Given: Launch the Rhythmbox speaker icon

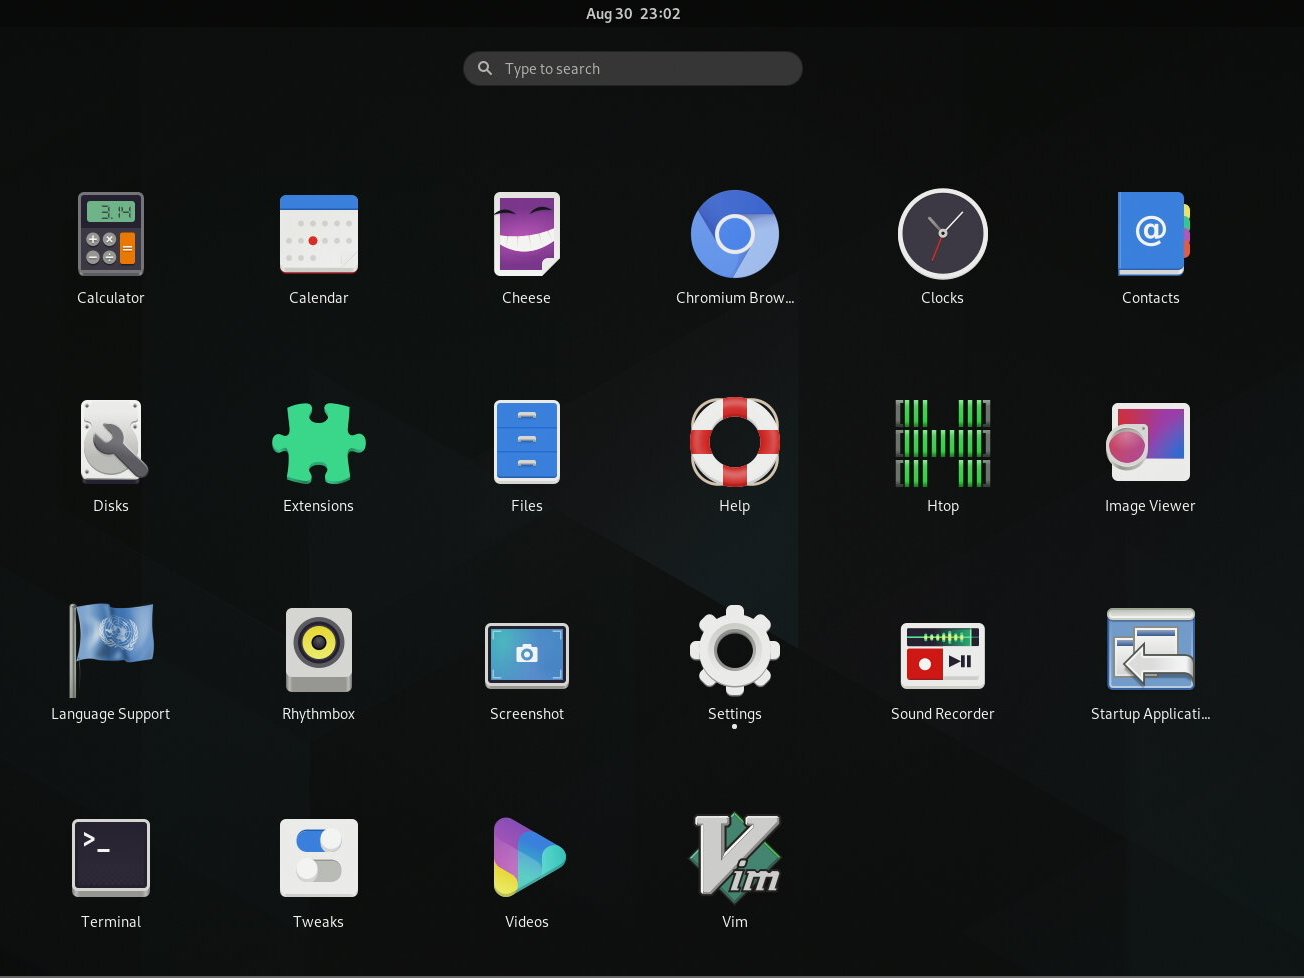Looking at the screenshot, I should pyautogui.click(x=319, y=650).
